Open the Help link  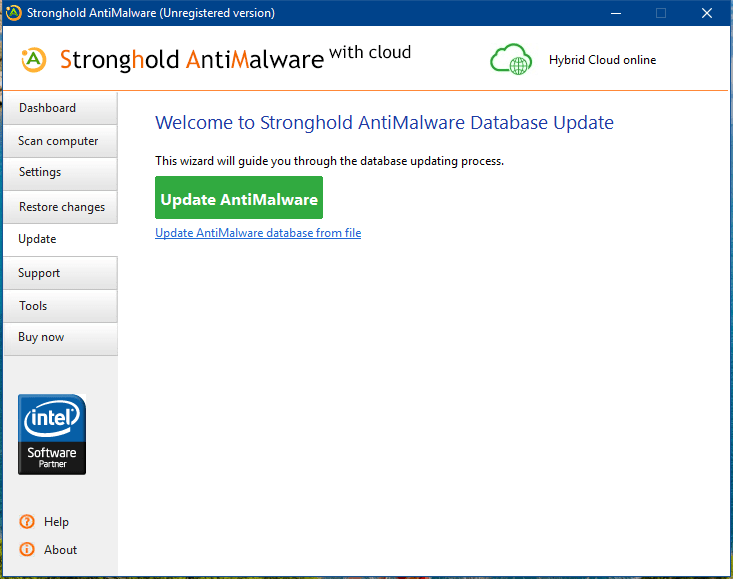pyautogui.click(x=56, y=522)
